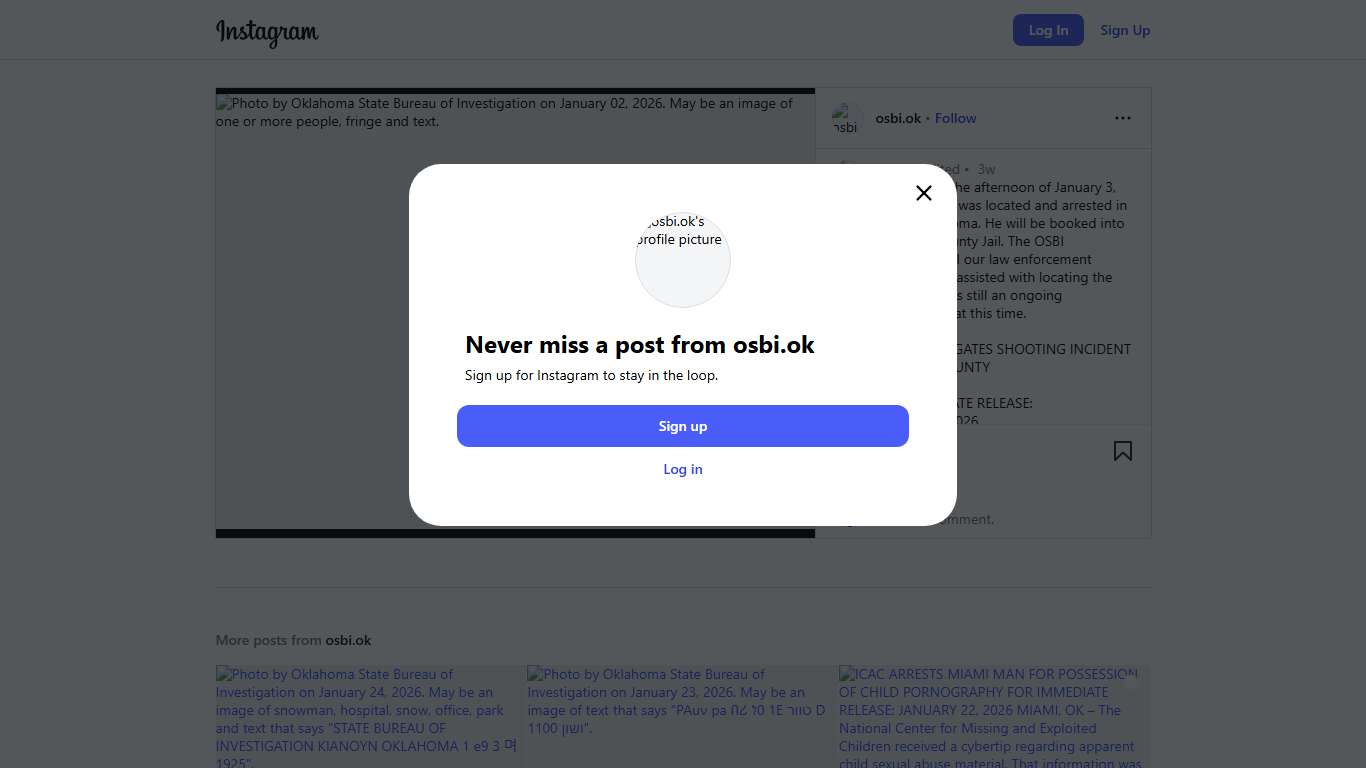This screenshot has height=768, width=1366.
Task: Save the post with the bookmark icon
Action: coord(1123,451)
